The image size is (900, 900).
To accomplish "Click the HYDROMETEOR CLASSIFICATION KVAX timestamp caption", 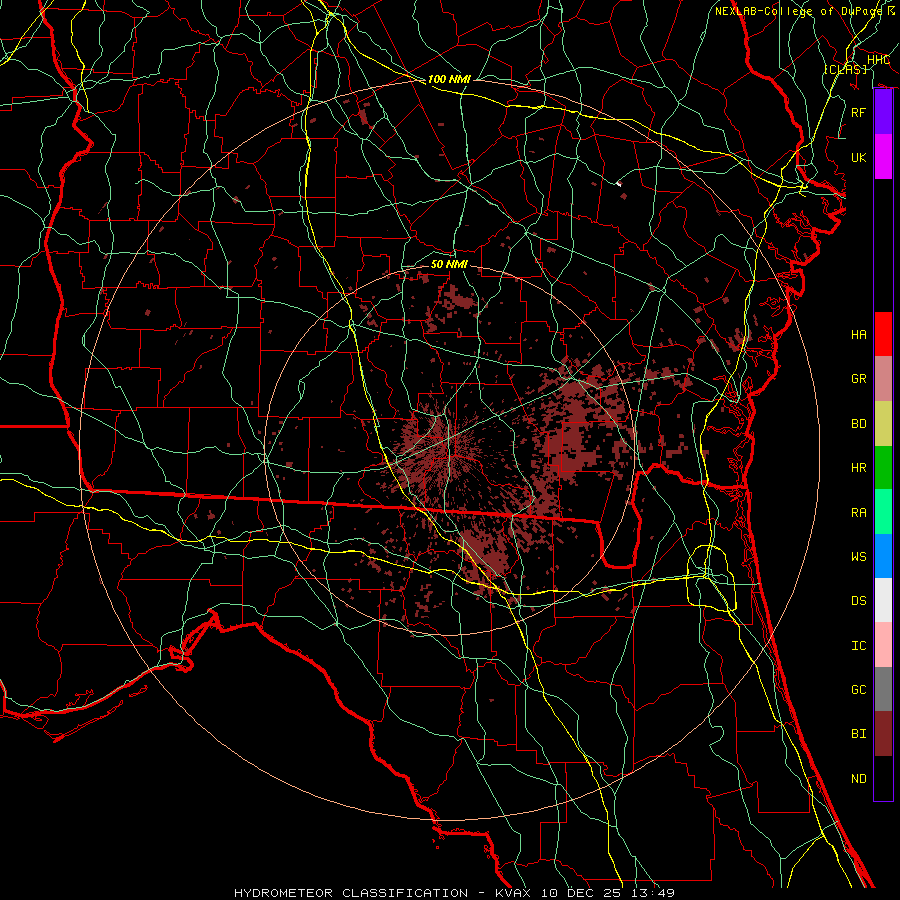I will (454, 893).
